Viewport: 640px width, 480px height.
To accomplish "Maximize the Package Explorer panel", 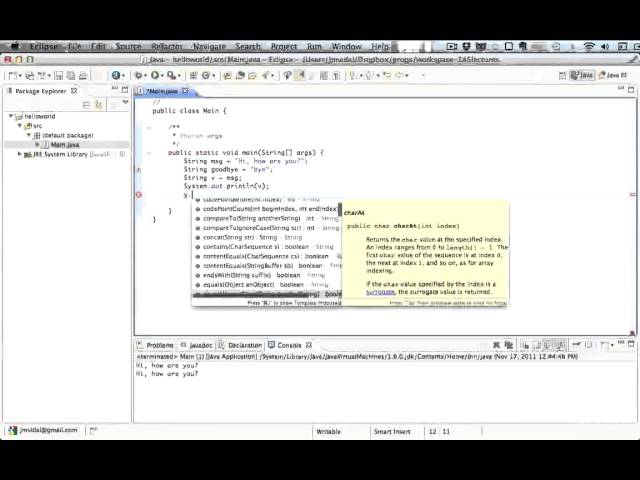I will pyautogui.click(x=125, y=90).
